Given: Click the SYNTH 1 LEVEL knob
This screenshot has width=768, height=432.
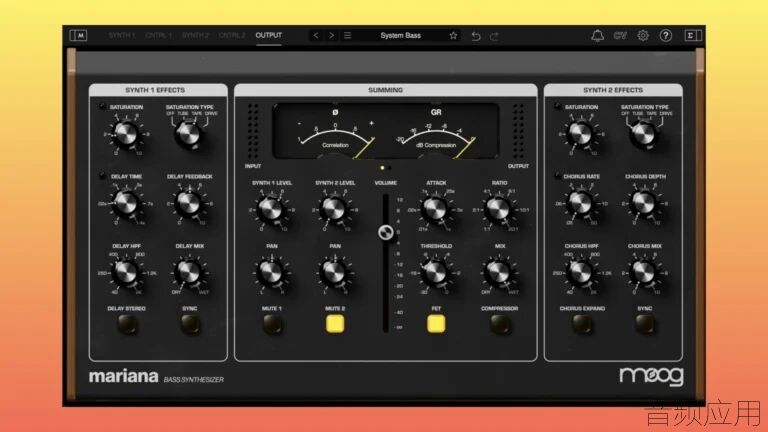Looking at the screenshot, I should pyautogui.click(x=271, y=210).
